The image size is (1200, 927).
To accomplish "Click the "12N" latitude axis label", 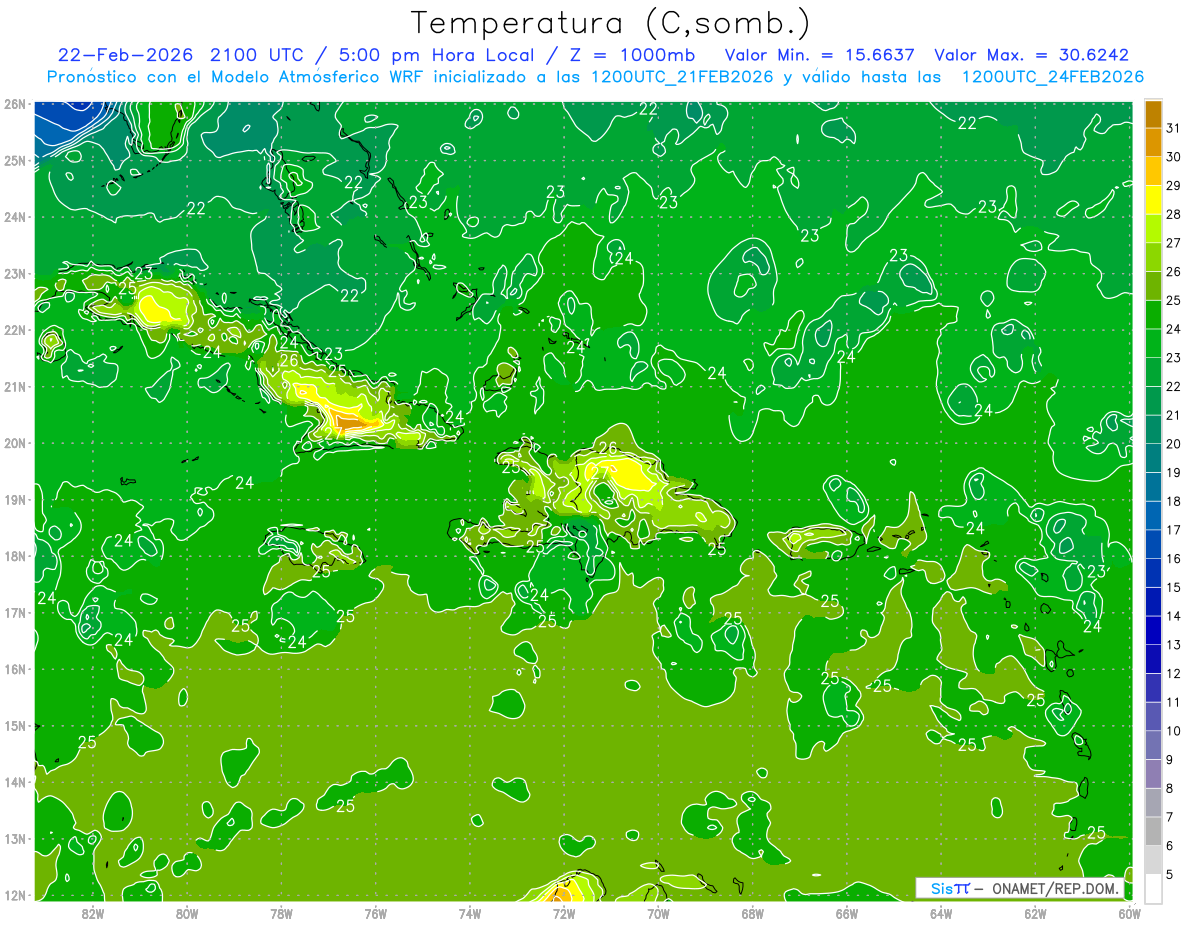I will [x=15, y=896].
